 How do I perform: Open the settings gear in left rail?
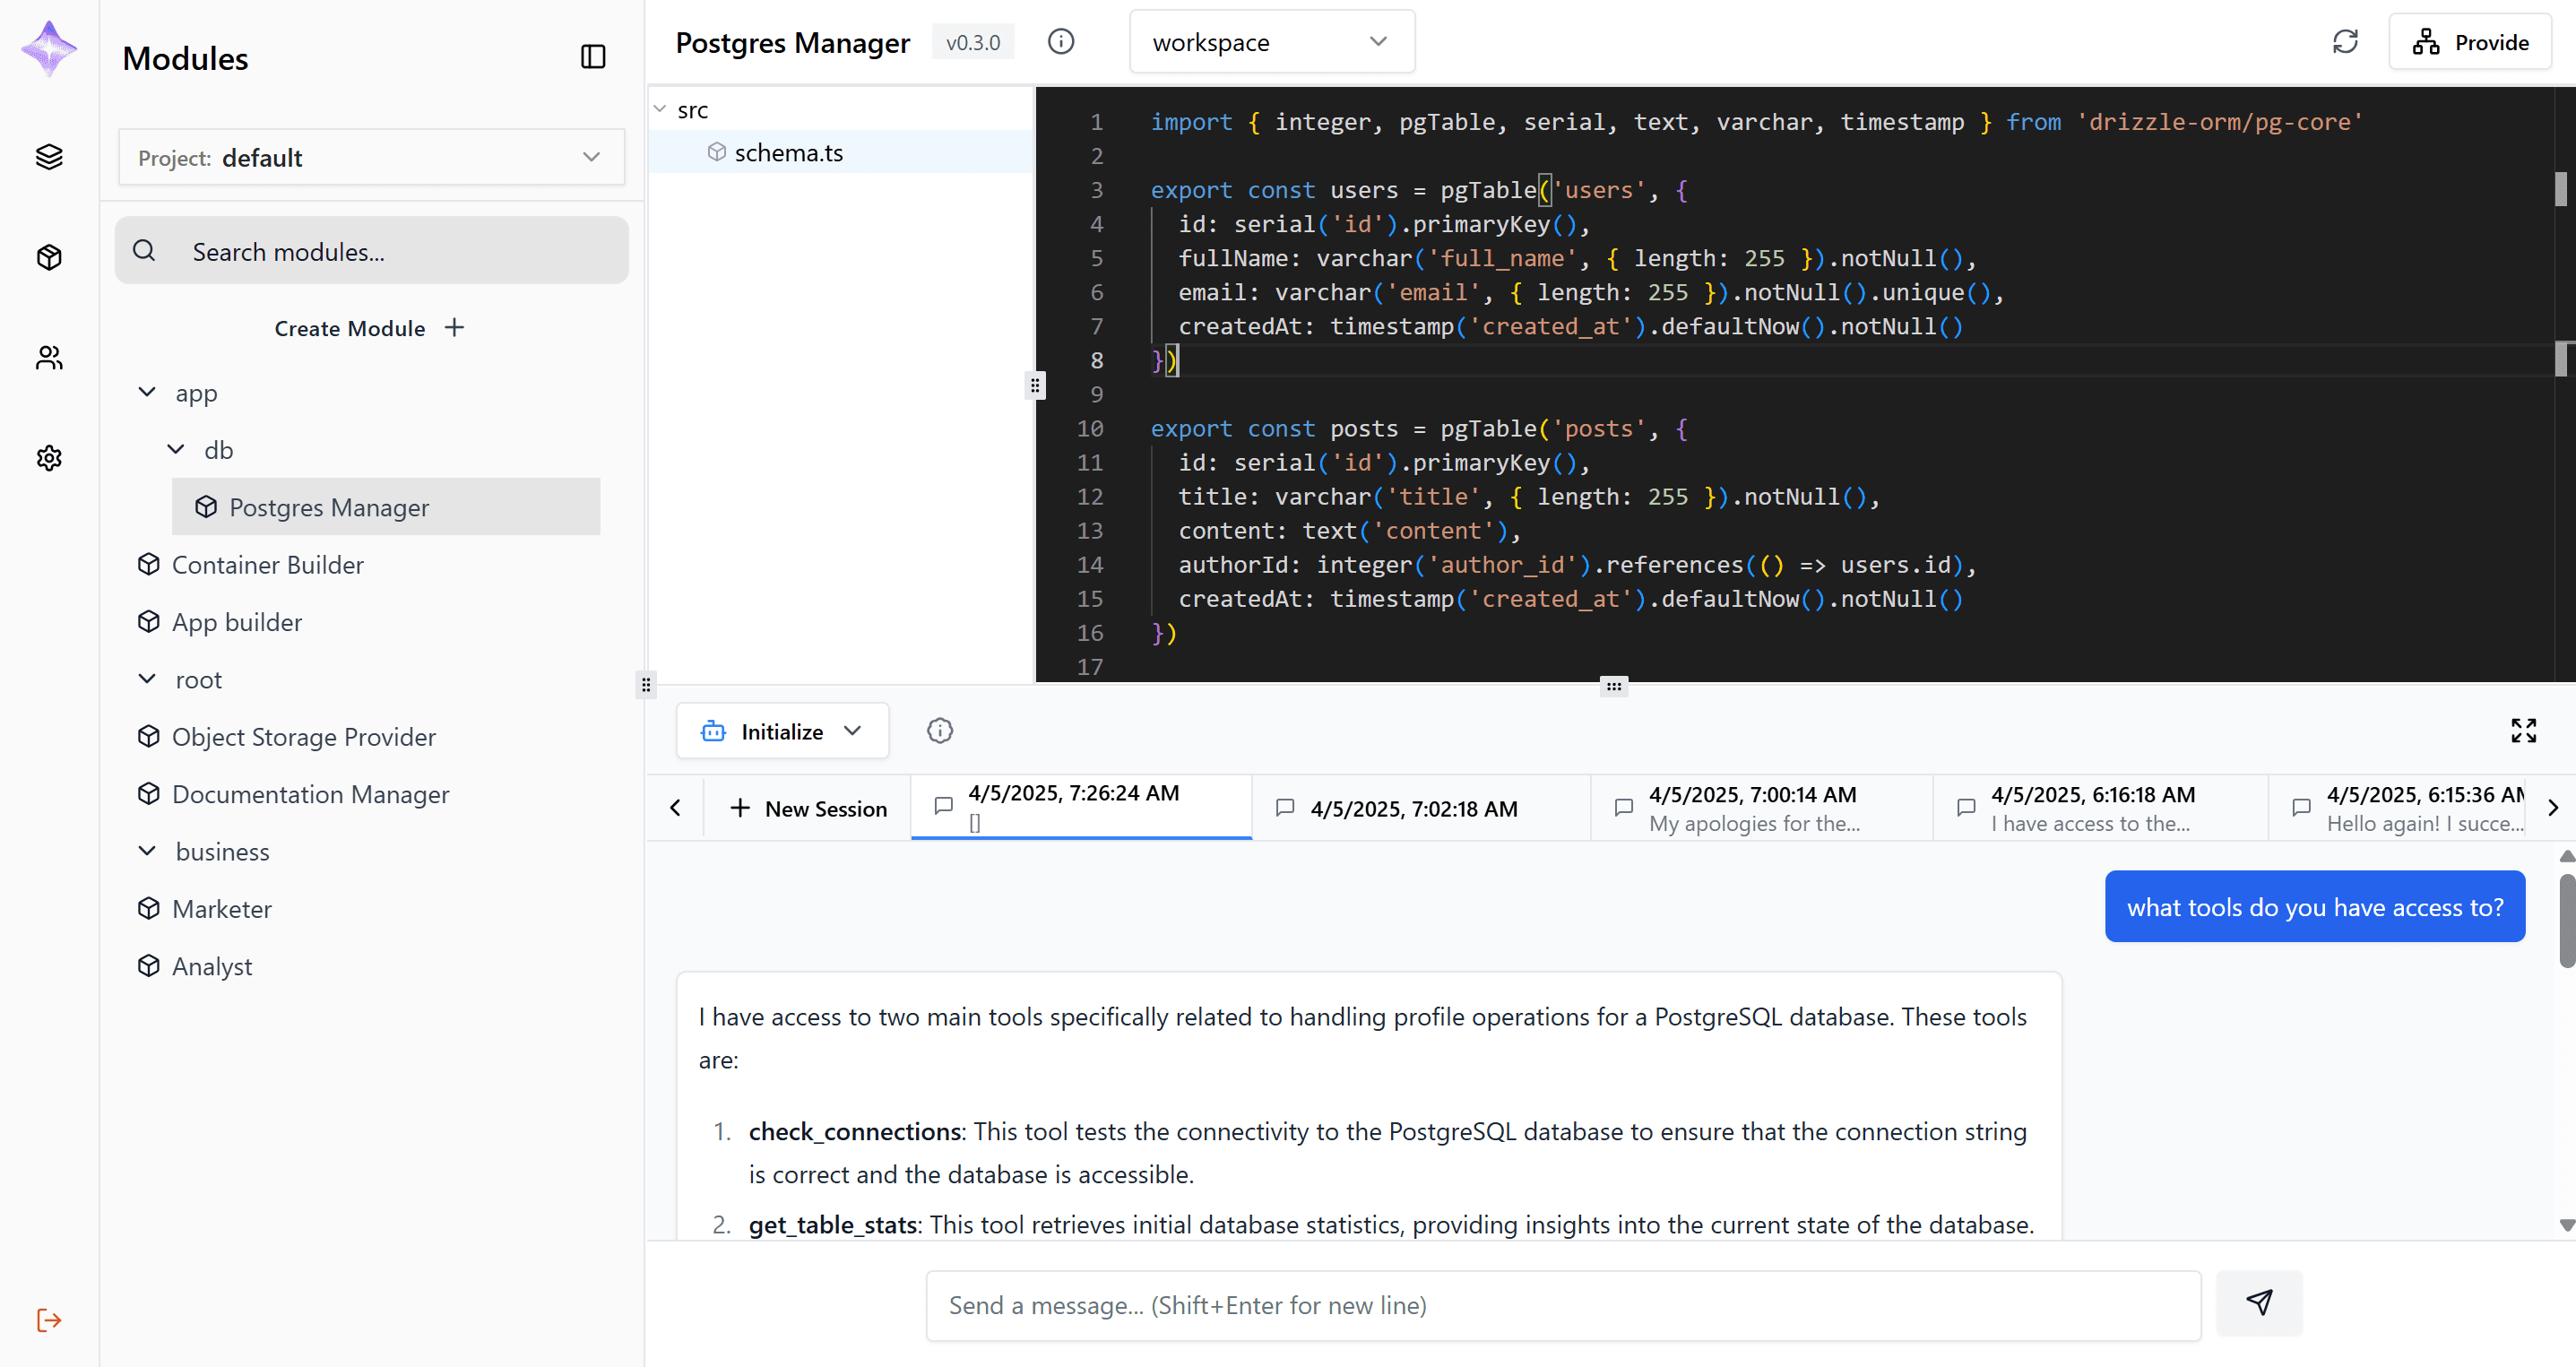[x=49, y=458]
